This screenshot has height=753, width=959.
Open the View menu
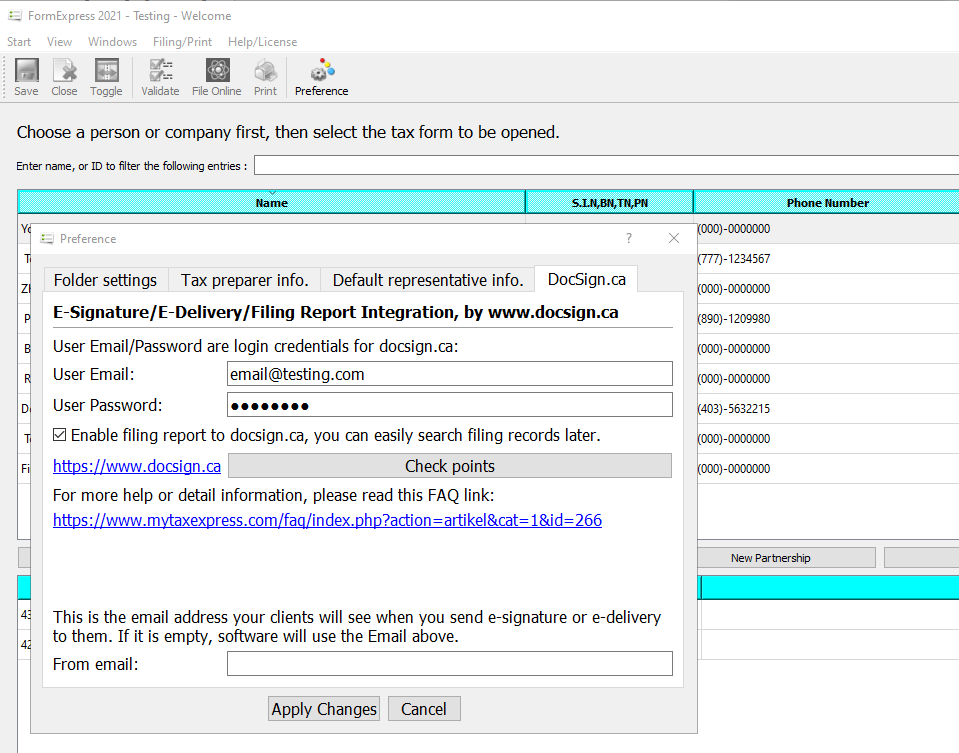[59, 42]
